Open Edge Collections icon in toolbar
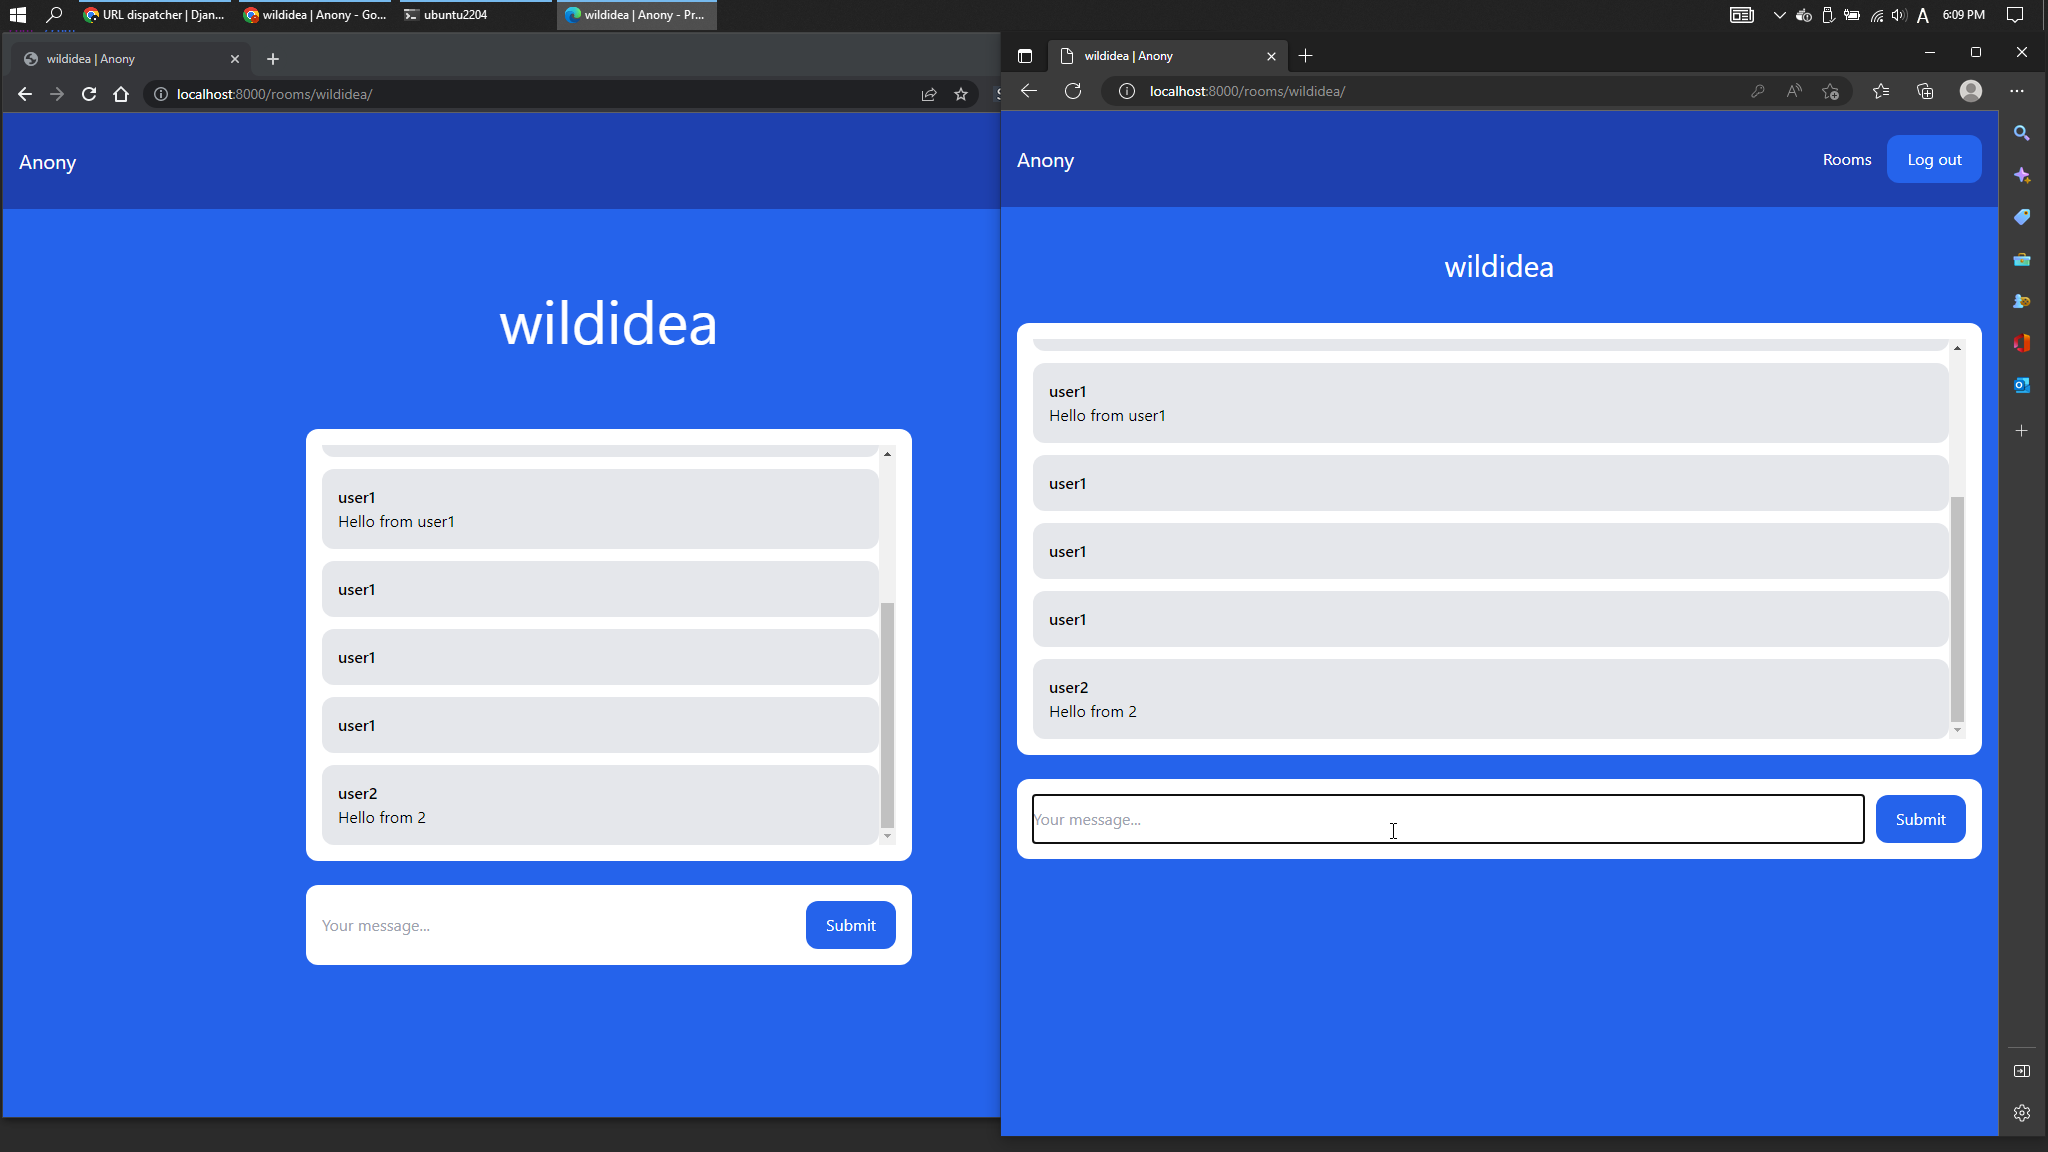Image resolution: width=2048 pixels, height=1152 pixels. [x=1925, y=91]
